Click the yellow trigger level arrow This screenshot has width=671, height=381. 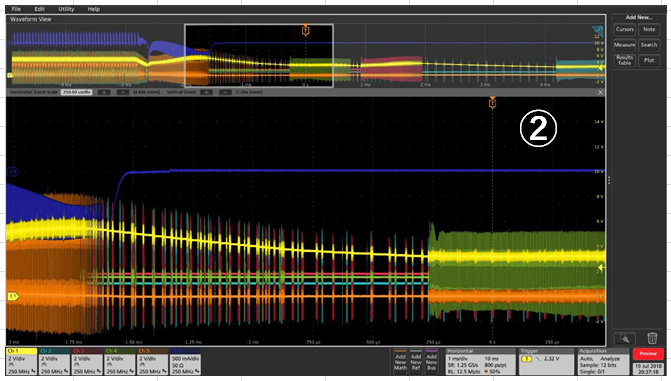tap(601, 267)
